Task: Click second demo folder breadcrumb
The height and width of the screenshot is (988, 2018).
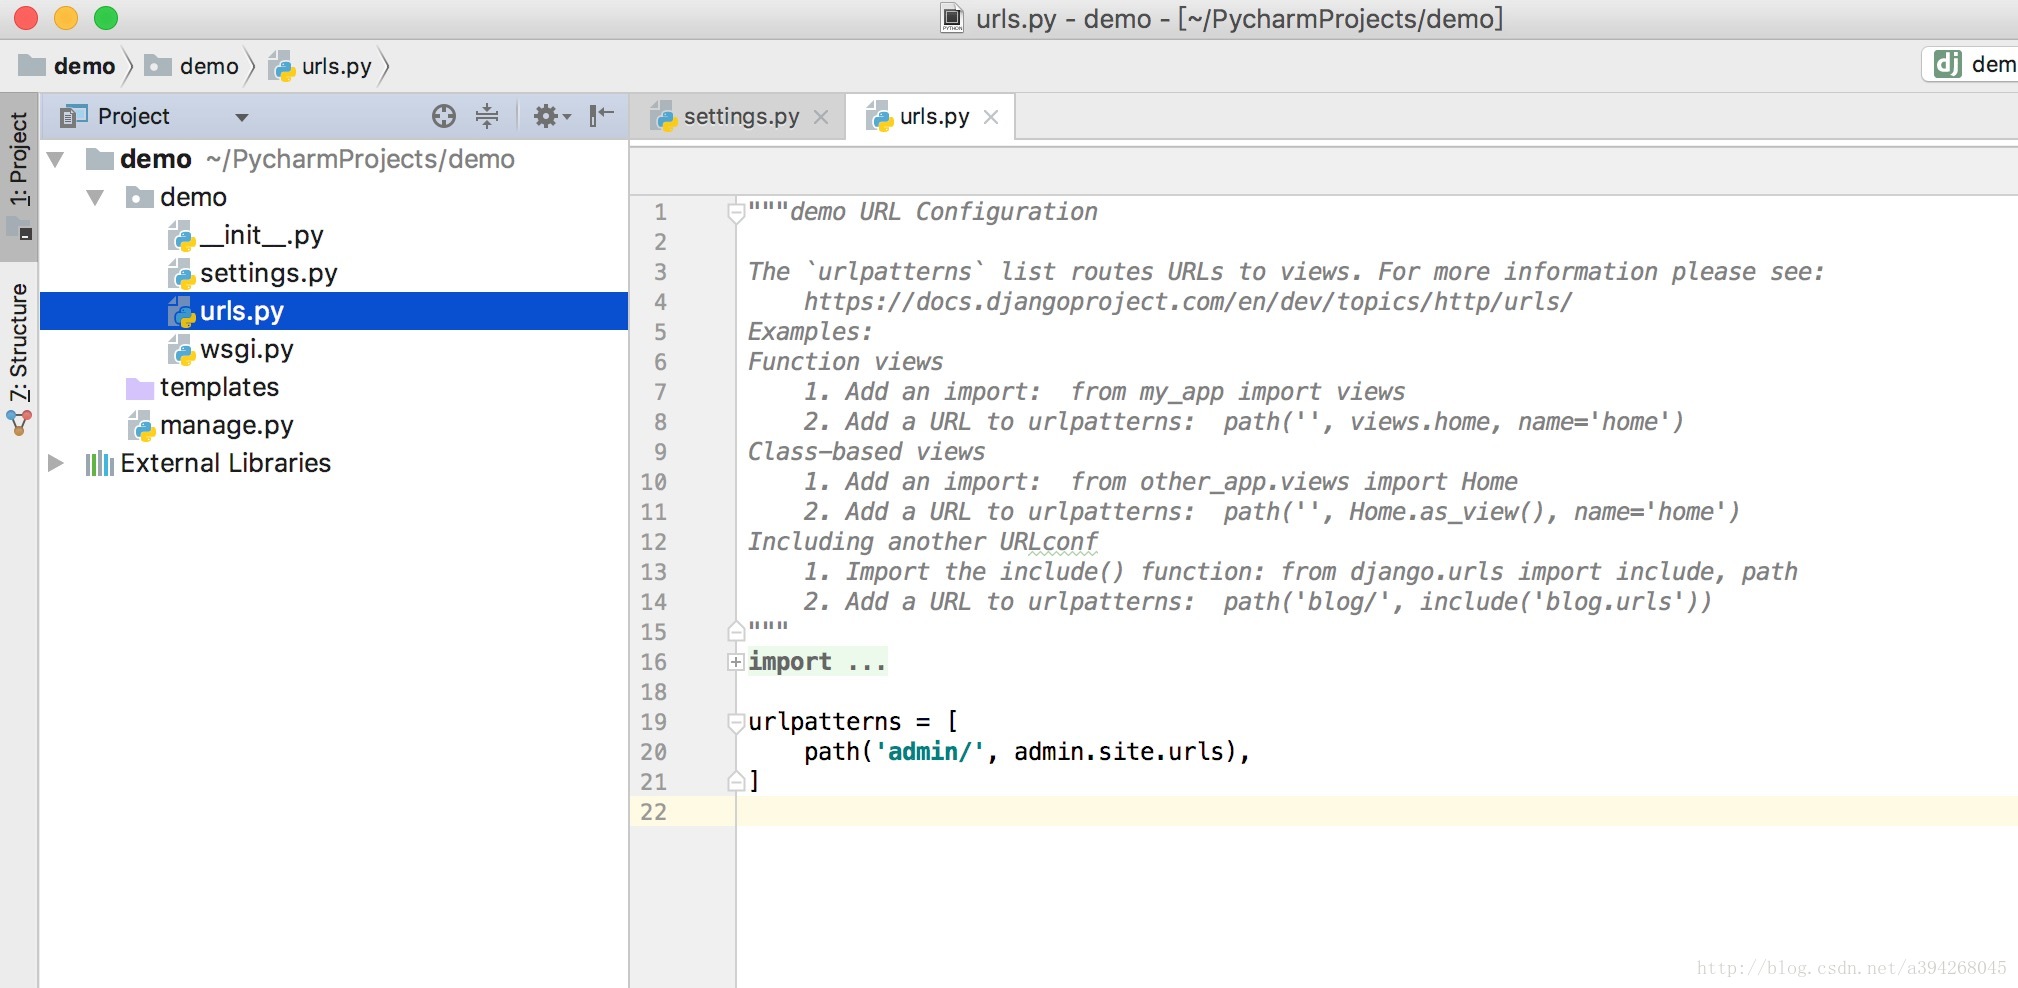Action: 192,66
